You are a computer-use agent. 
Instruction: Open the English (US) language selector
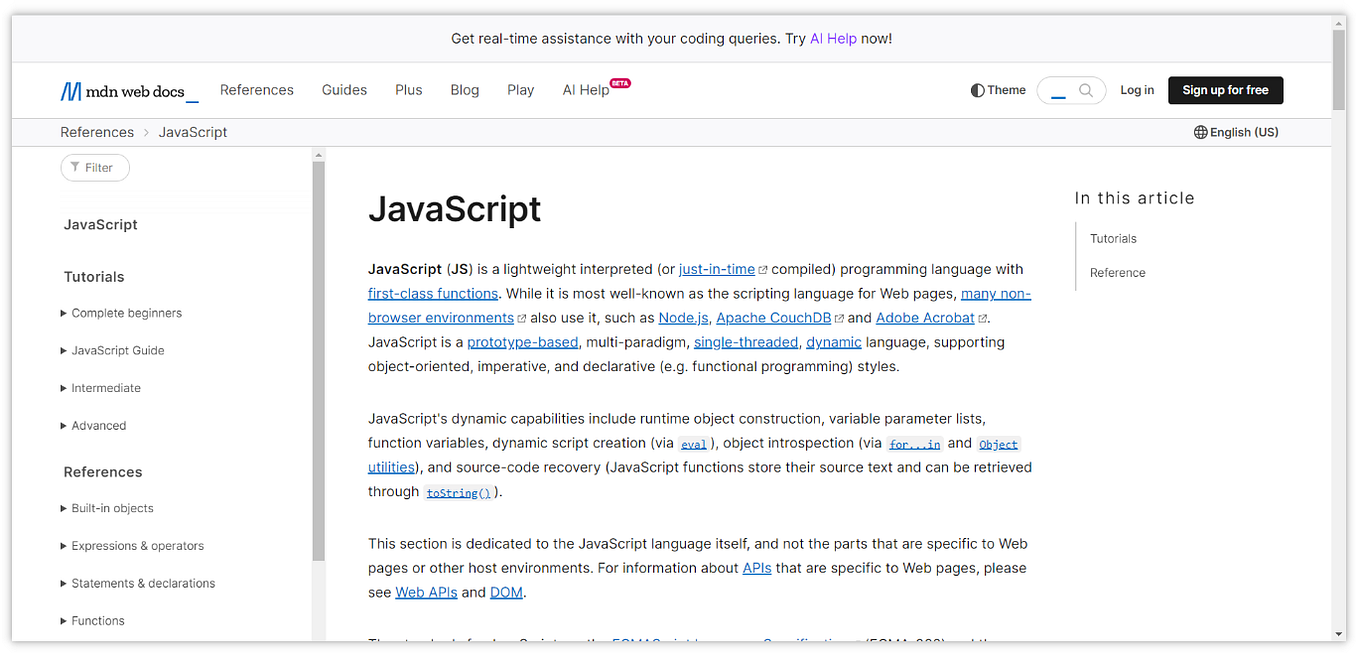(1236, 132)
